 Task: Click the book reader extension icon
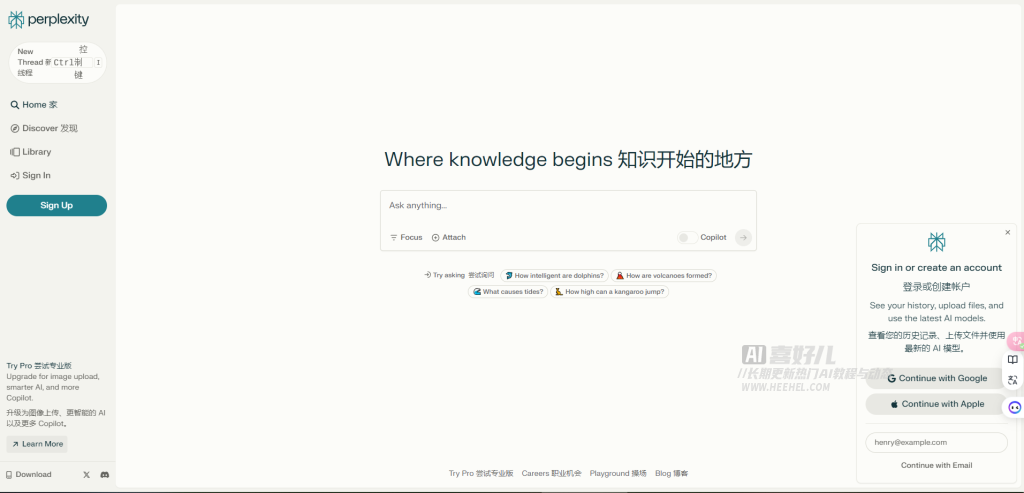[1013, 360]
